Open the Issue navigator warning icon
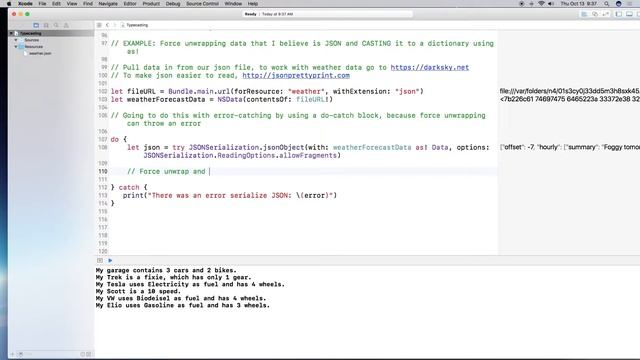This screenshot has width=640, height=360. [x=66, y=25]
